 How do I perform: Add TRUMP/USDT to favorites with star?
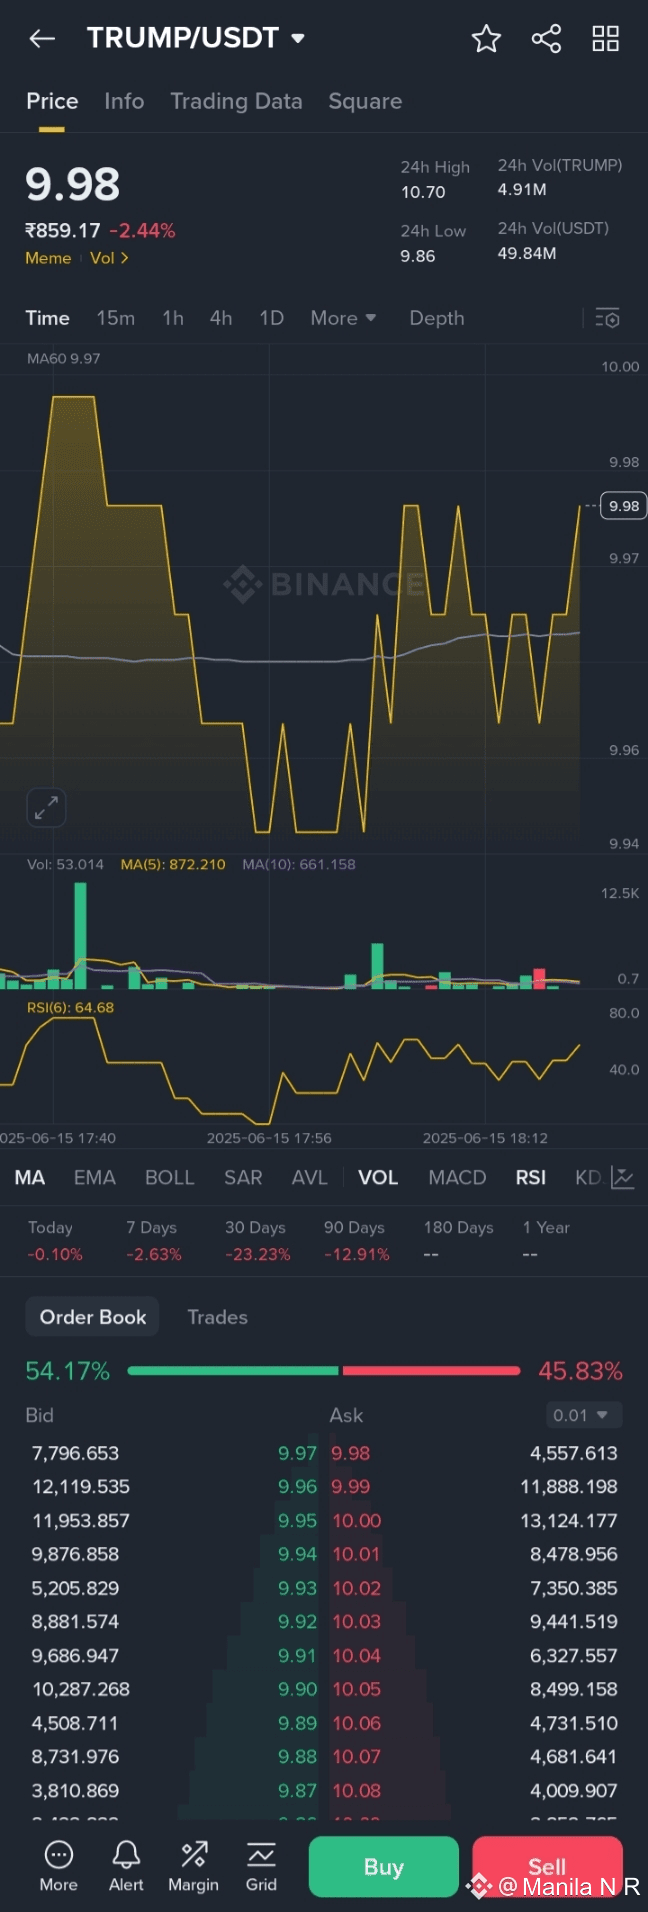(486, 39)
